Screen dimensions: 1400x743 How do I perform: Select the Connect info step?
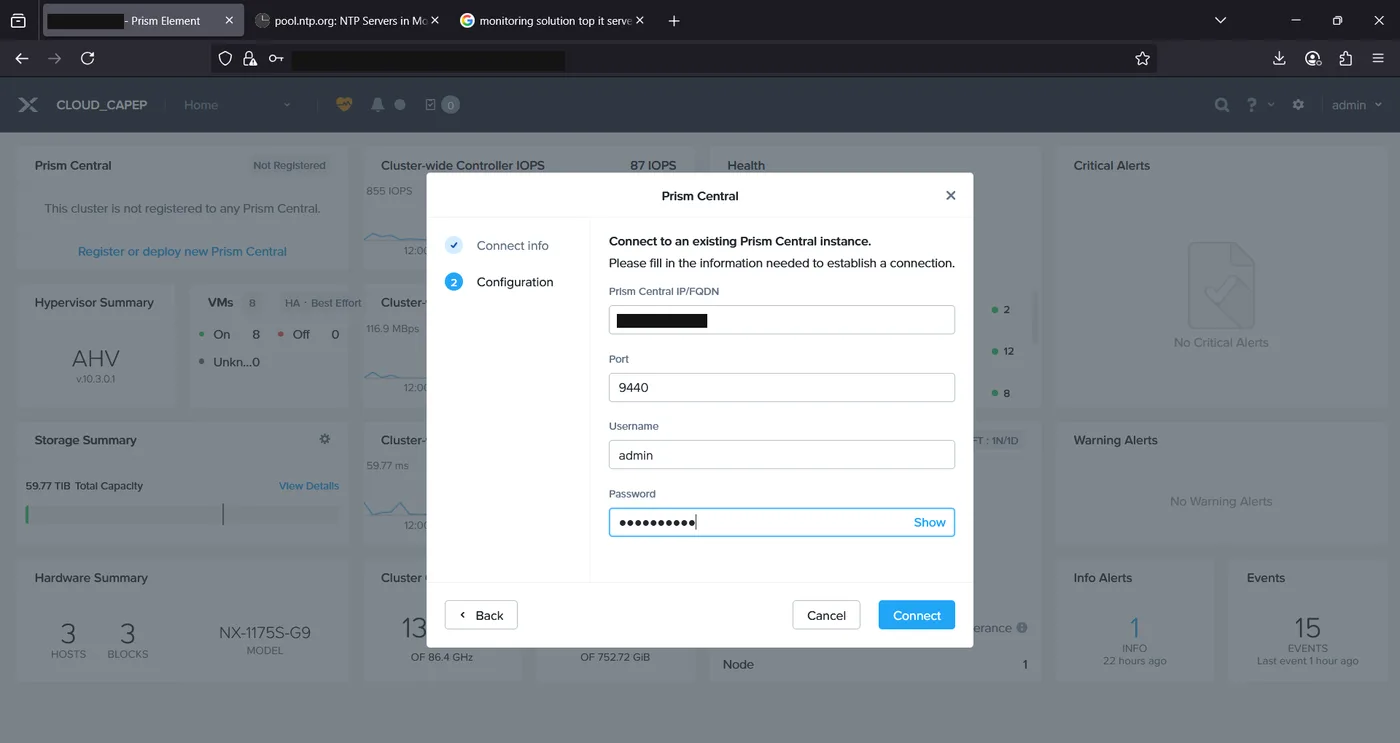coord(498,245)
